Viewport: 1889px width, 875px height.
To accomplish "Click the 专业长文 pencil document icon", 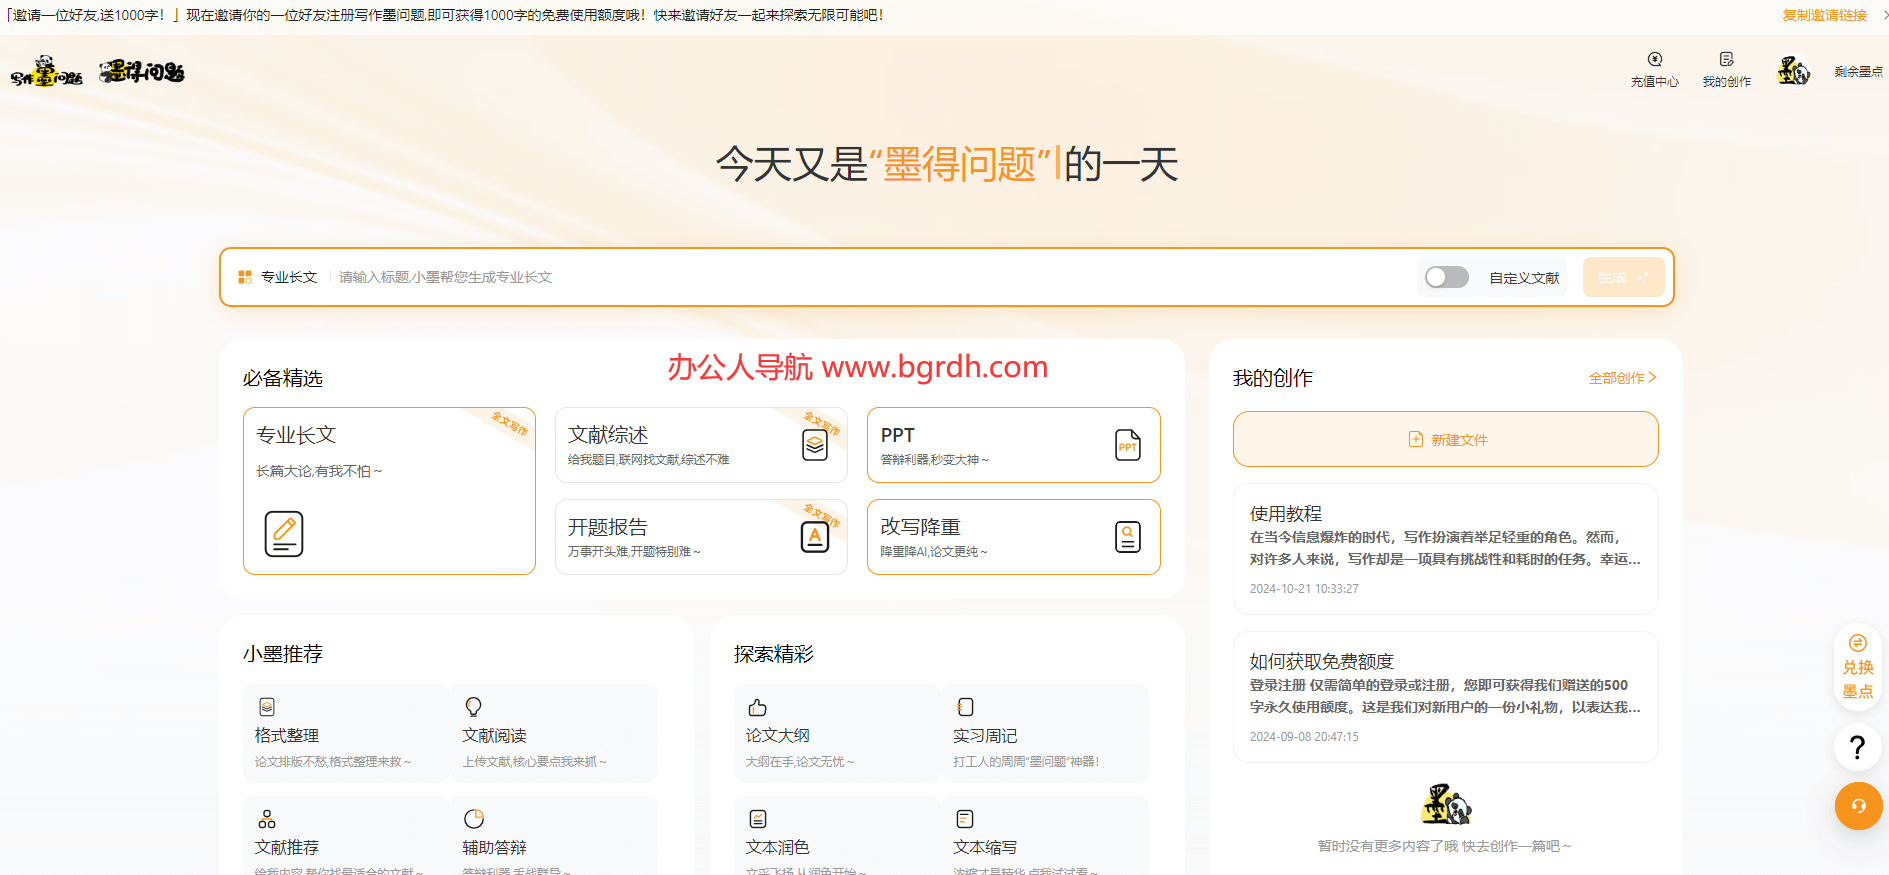I will (284, 533).
